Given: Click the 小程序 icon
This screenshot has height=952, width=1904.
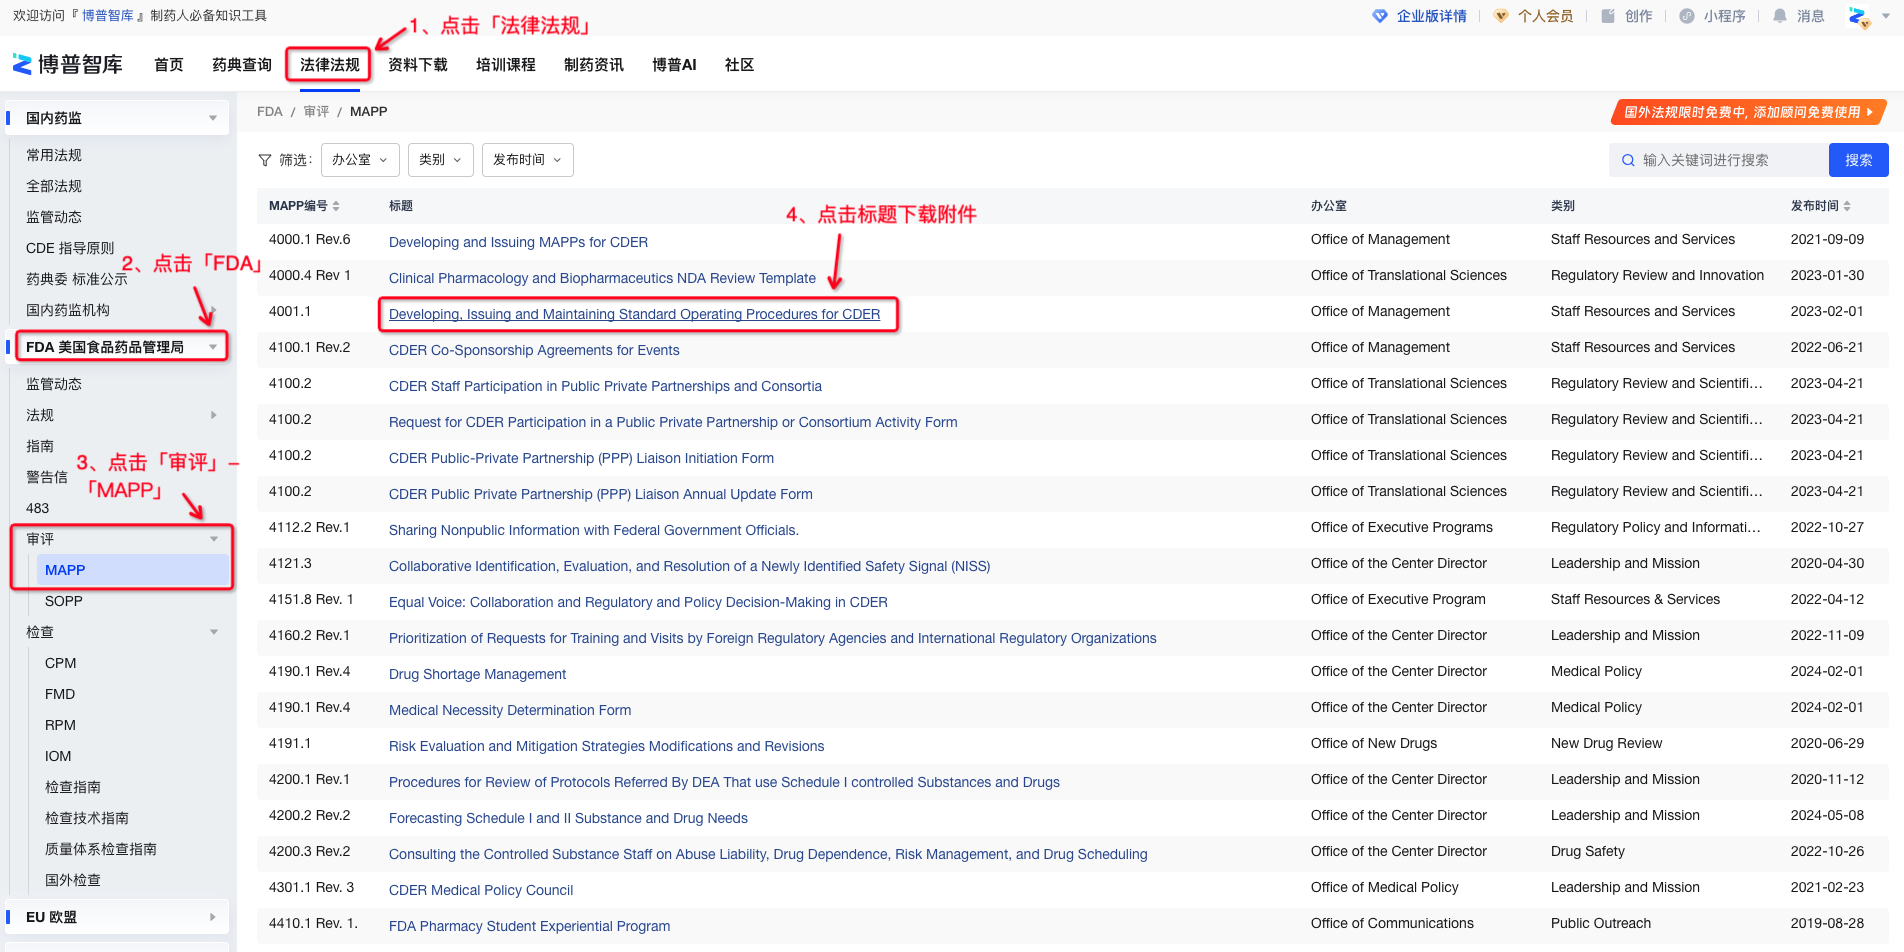Looking at the screenshot, I should click(1687, 16).
